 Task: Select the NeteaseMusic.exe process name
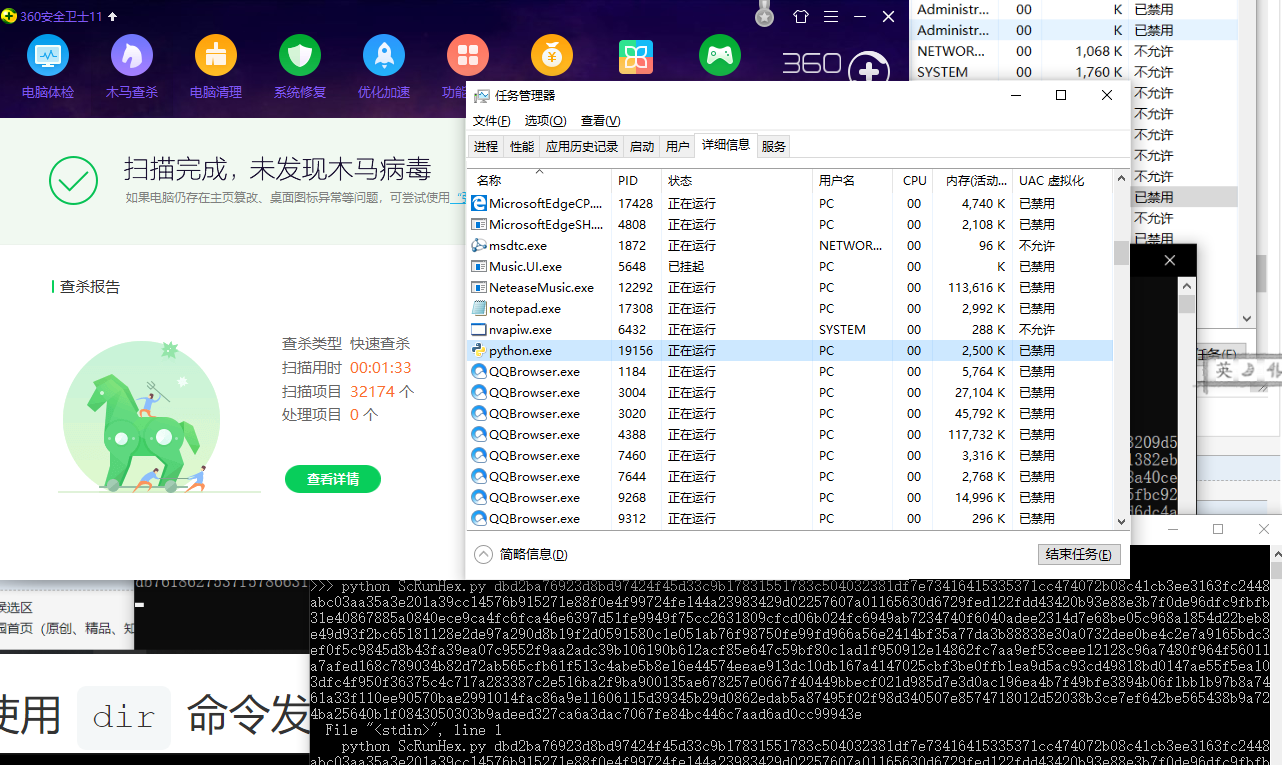tap(541, 288)
